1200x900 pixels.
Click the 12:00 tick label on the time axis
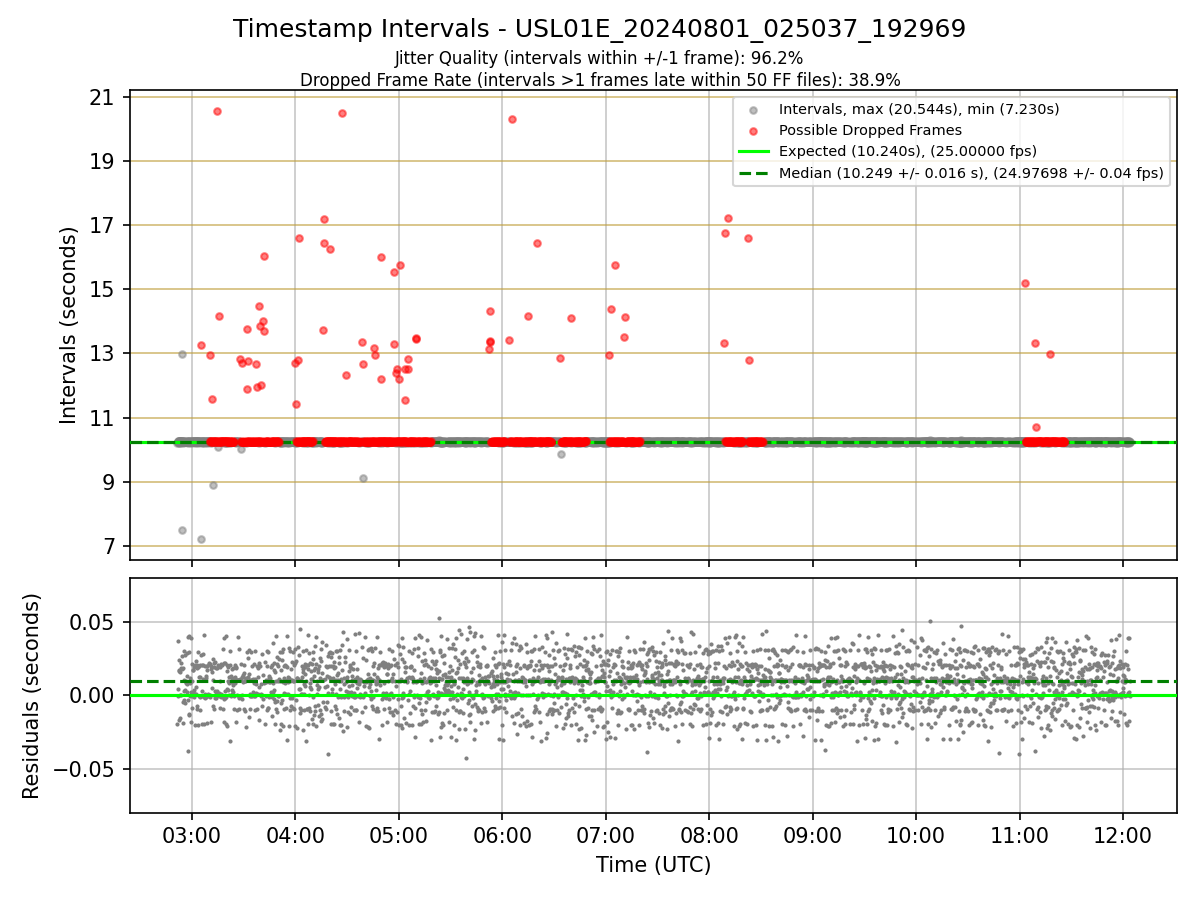pos(1123,834)
